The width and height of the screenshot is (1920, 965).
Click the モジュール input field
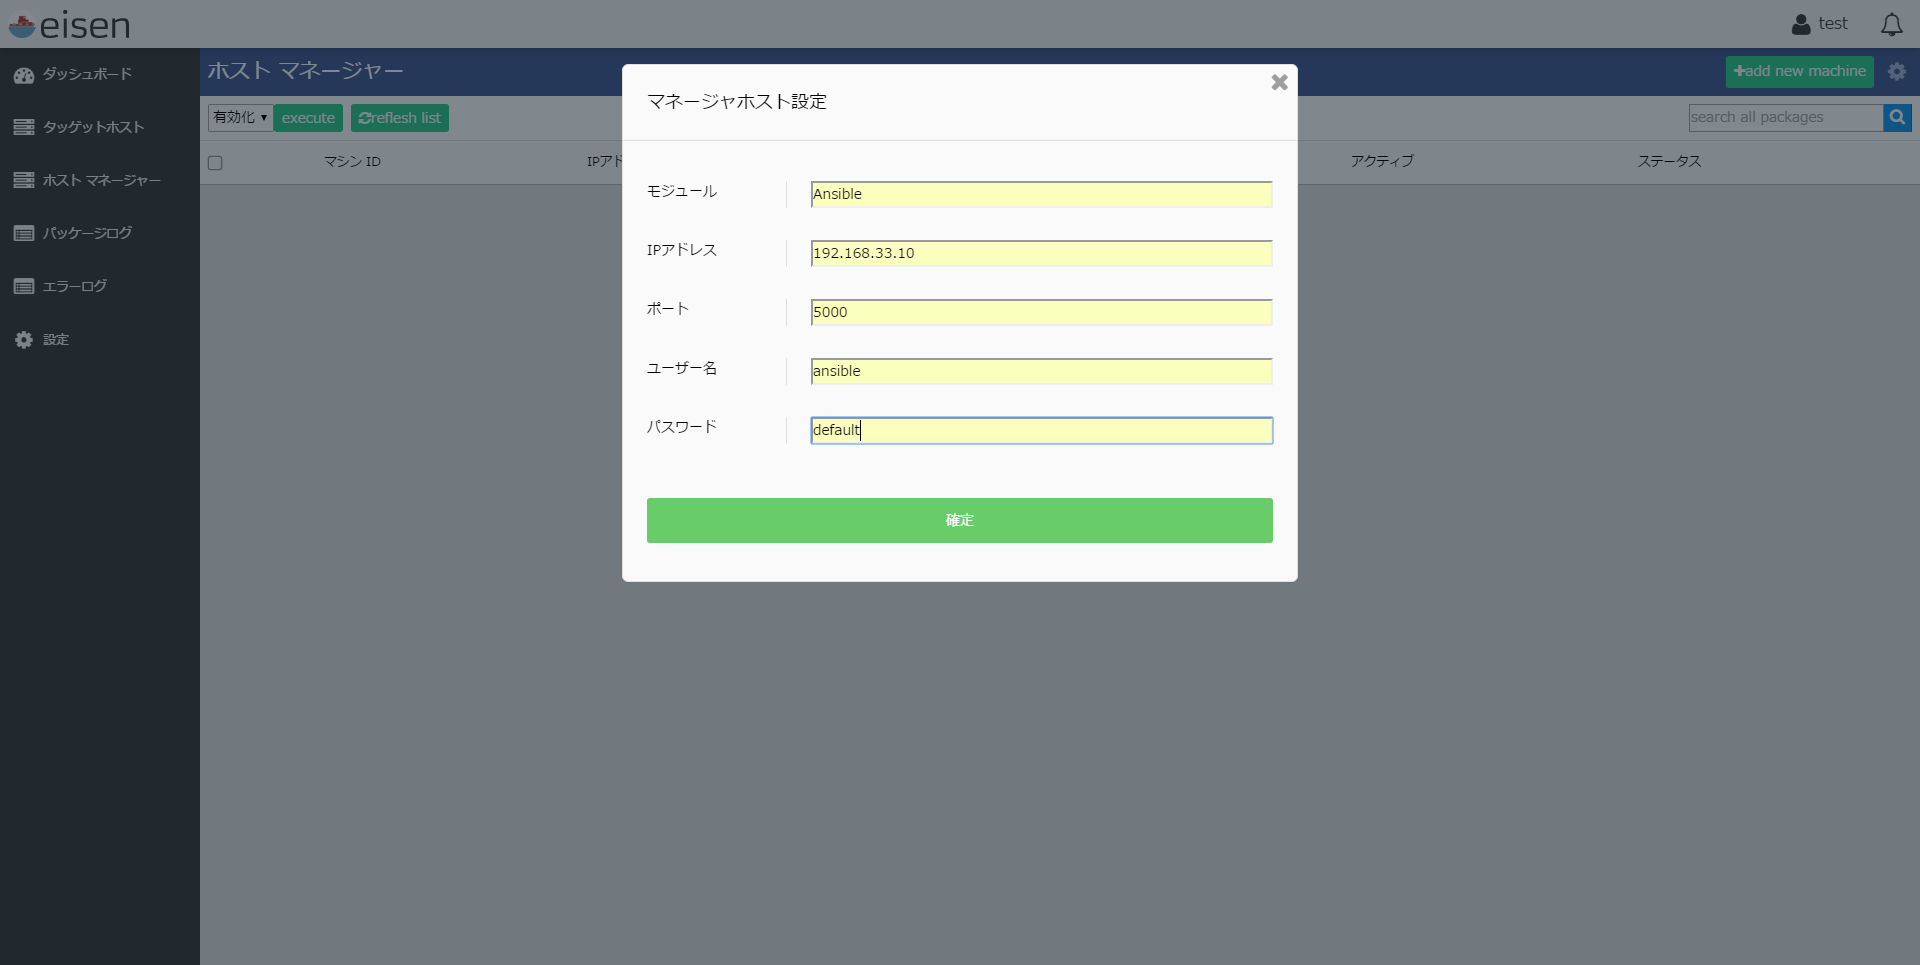[1041, 194]
